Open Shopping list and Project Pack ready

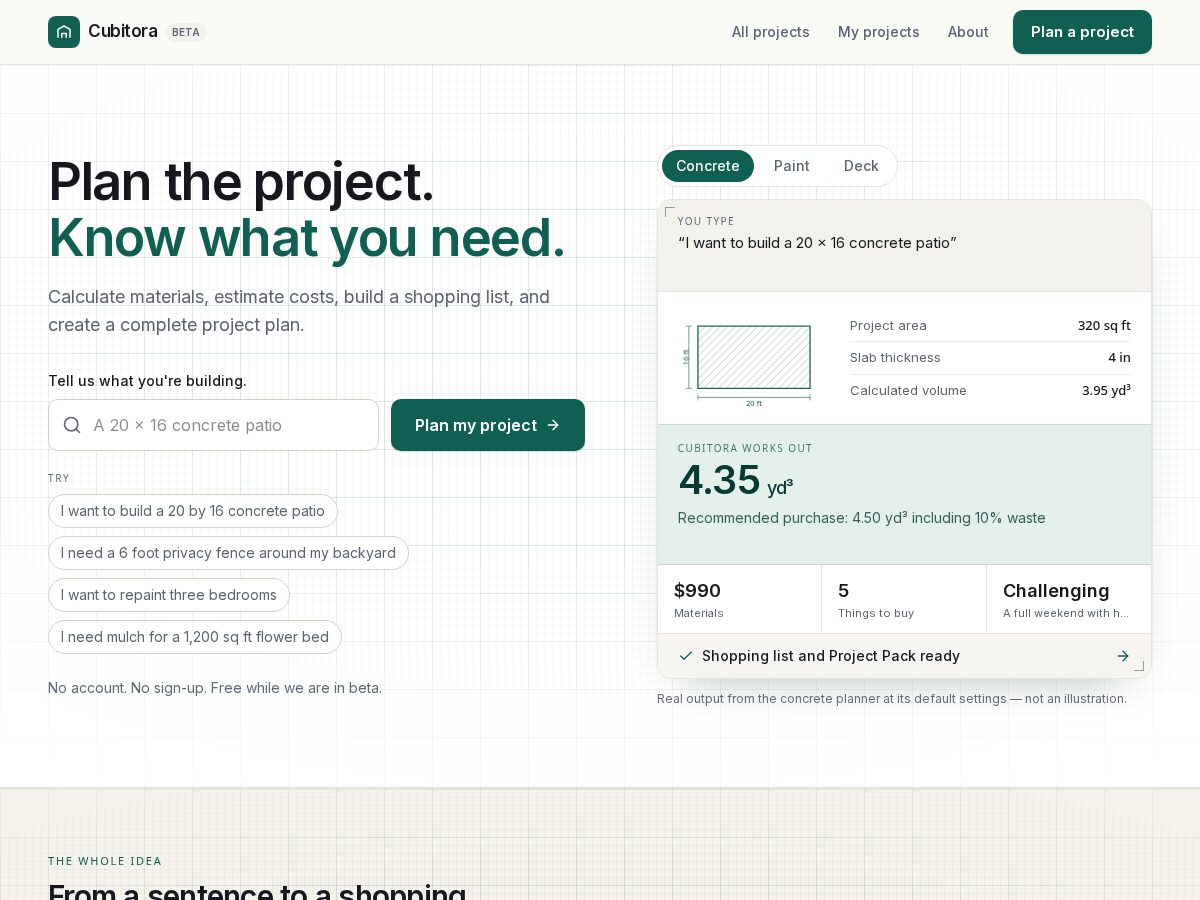click(x=904, y=656)
